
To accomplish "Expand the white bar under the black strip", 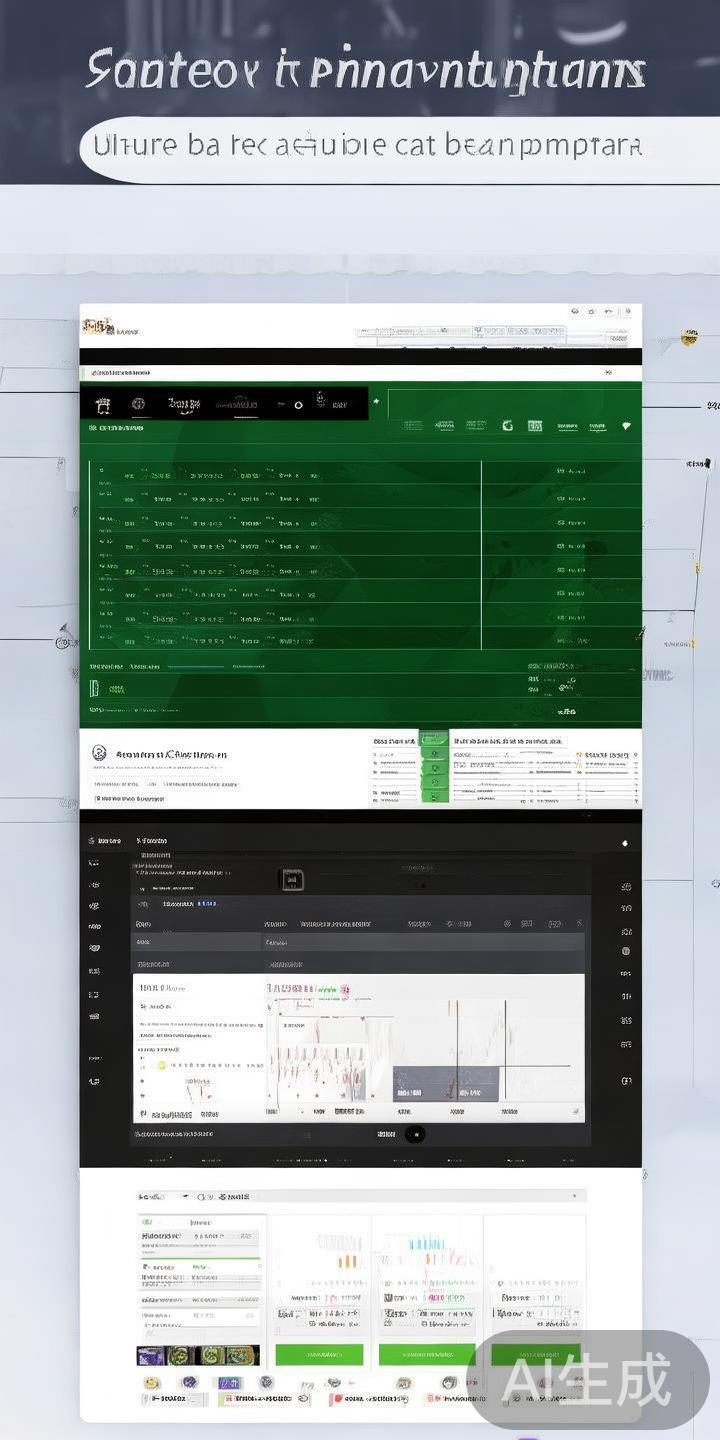I will [x=360, y=373].
